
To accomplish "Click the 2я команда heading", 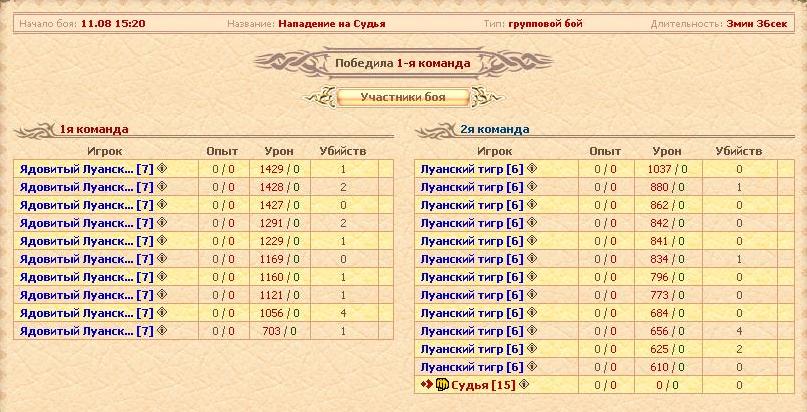I will [495, 130].
